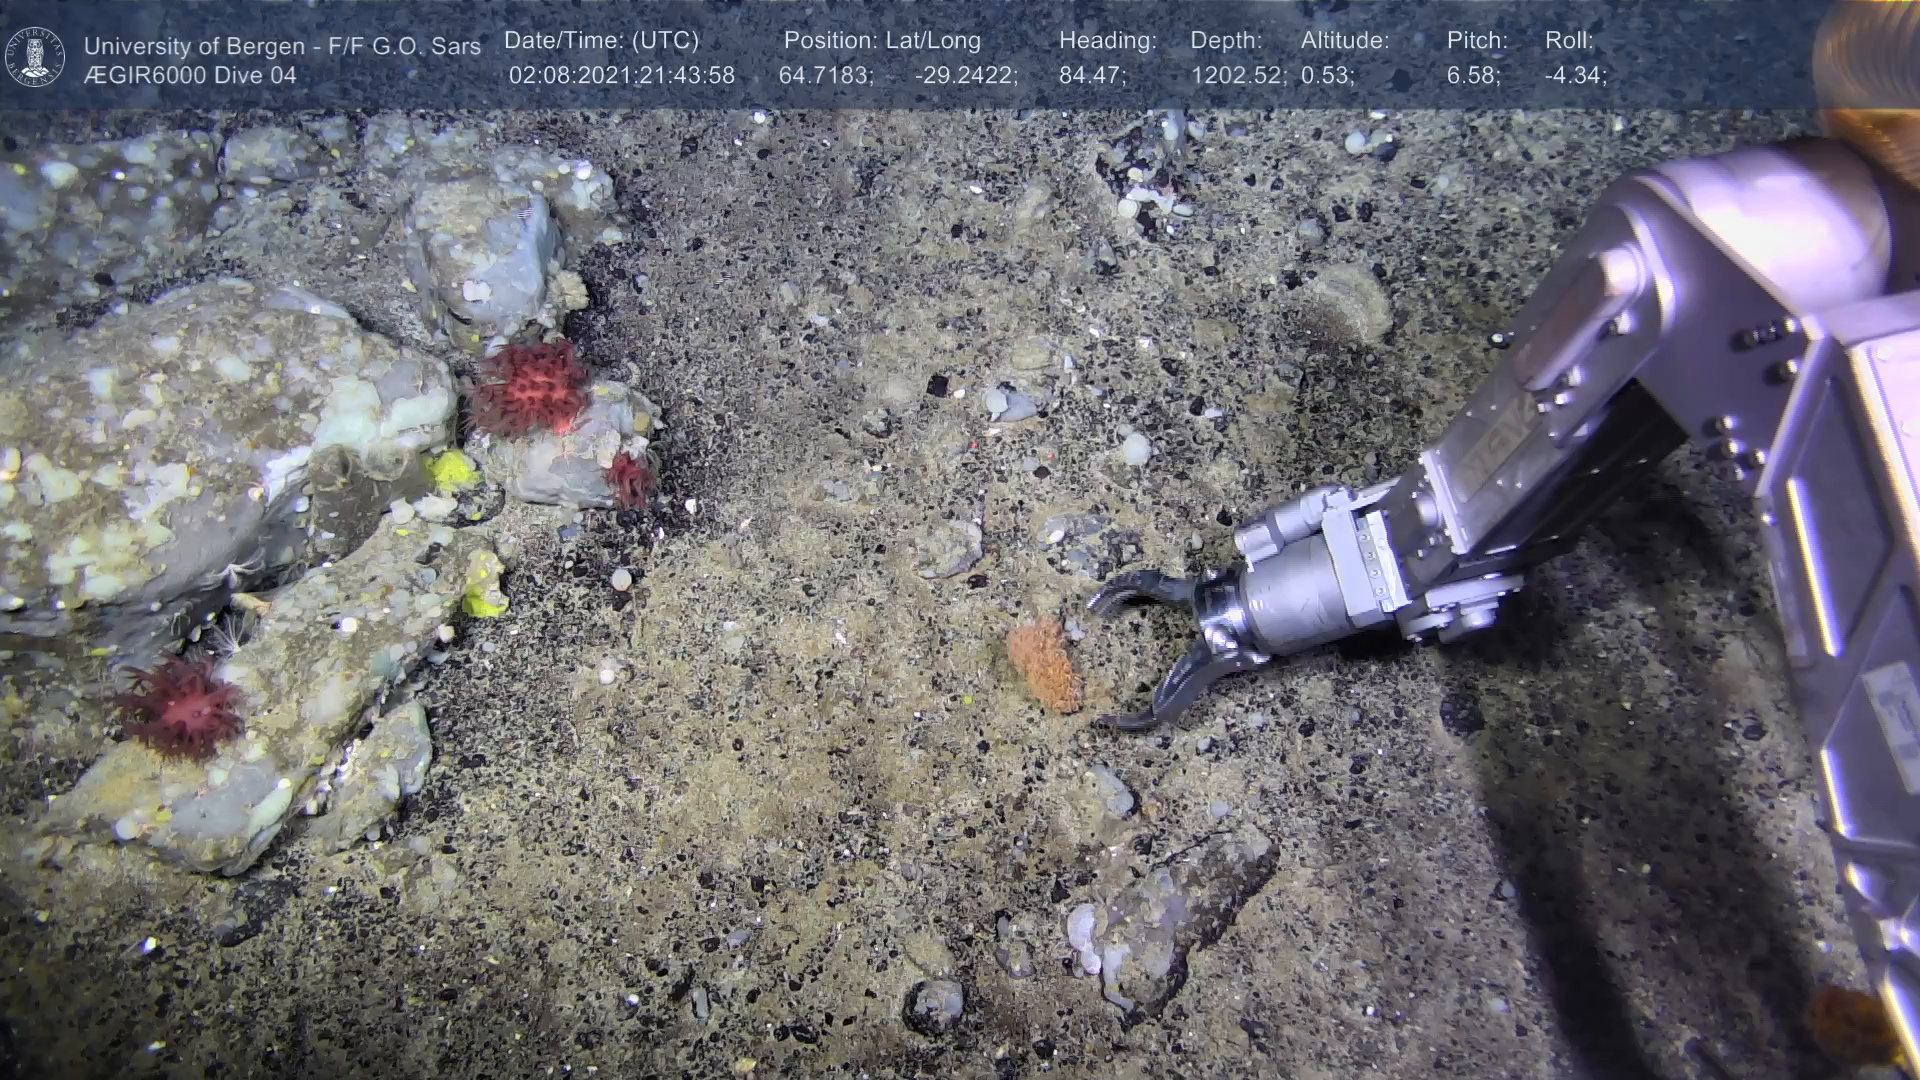Viewport: 1920px width, 1080px height.
Task: Click the 'ÆGIR6000 Dive 04' label
Action: click(190, 76)
